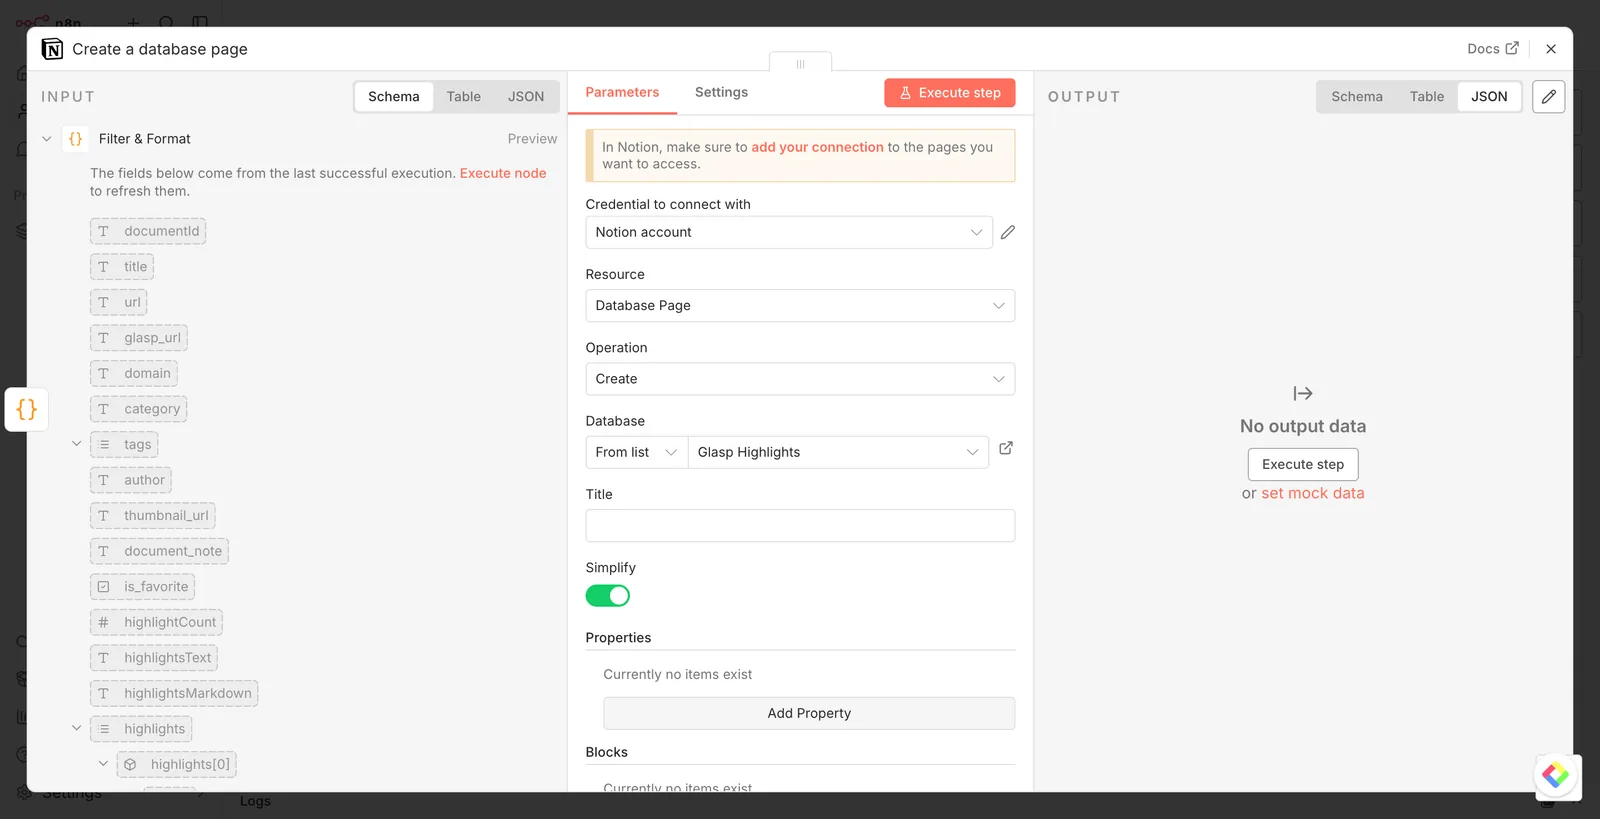Click the Preview label in input panel

[x=532, y=139]
